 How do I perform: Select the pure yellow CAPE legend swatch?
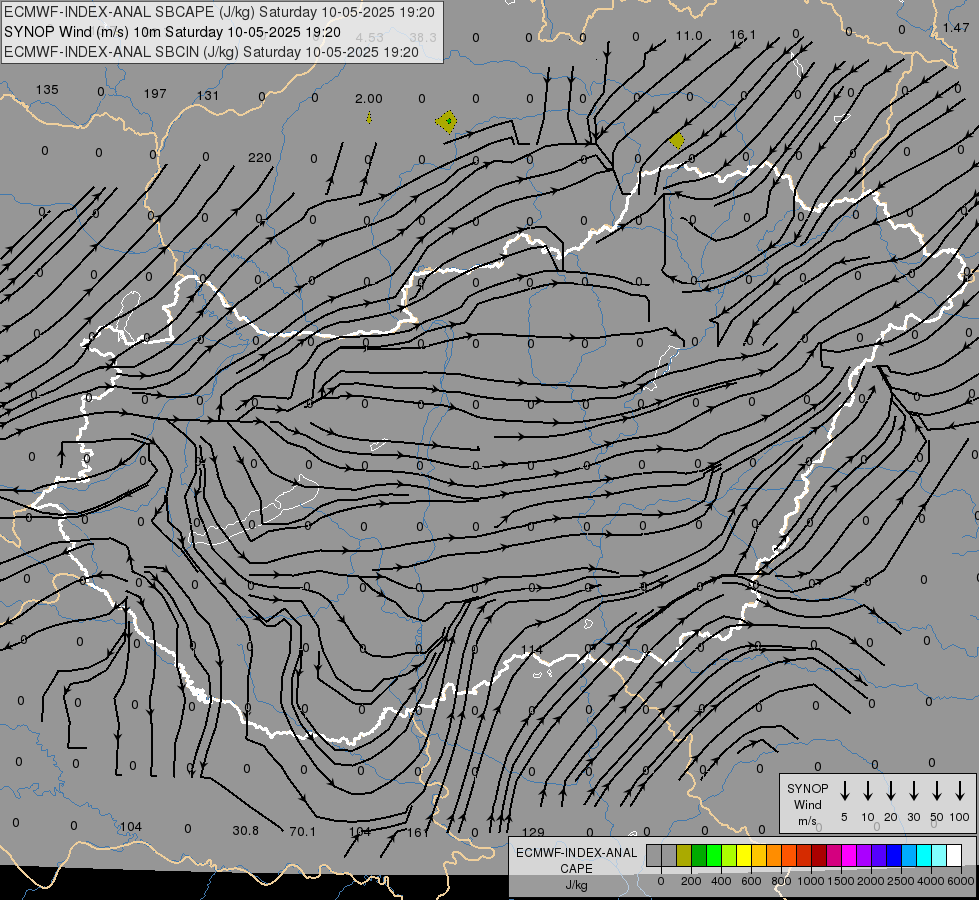point(744,855)
